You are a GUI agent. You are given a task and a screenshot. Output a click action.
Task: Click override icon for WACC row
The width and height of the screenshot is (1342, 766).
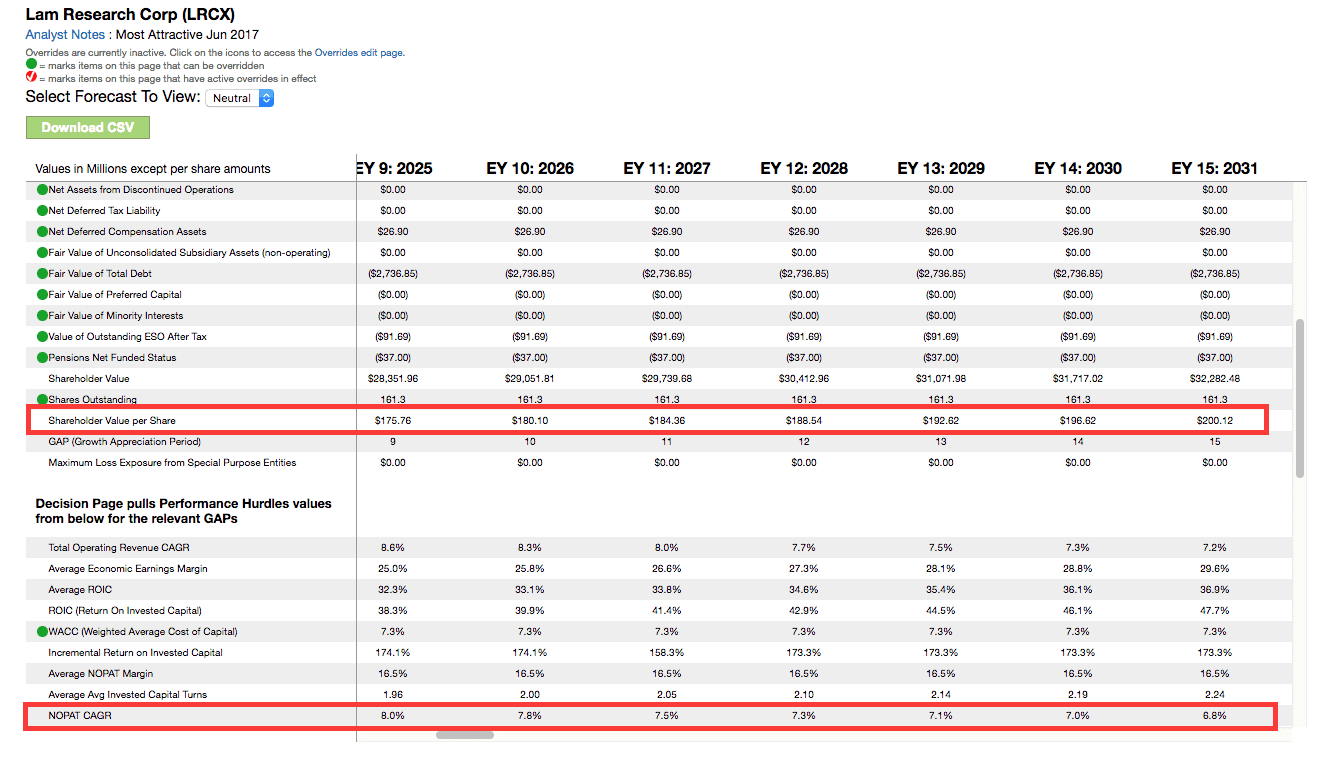click(42, 632)
